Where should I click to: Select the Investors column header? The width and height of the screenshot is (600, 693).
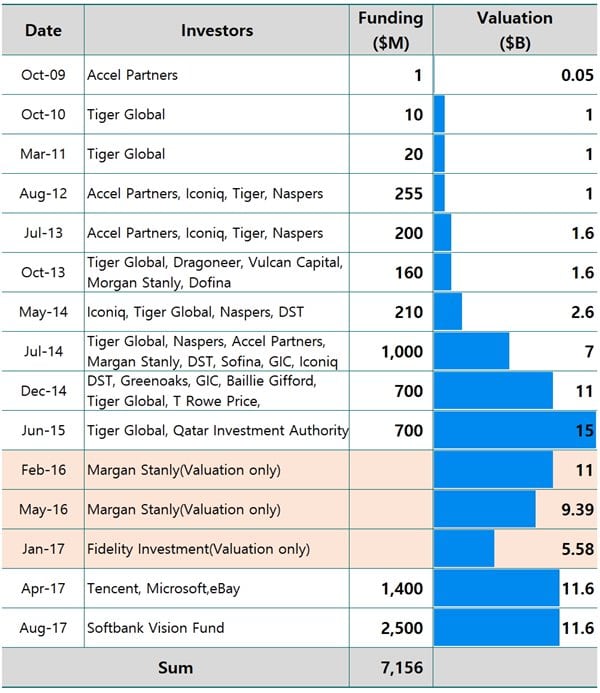pyautogui.click(x=216, y=30)
